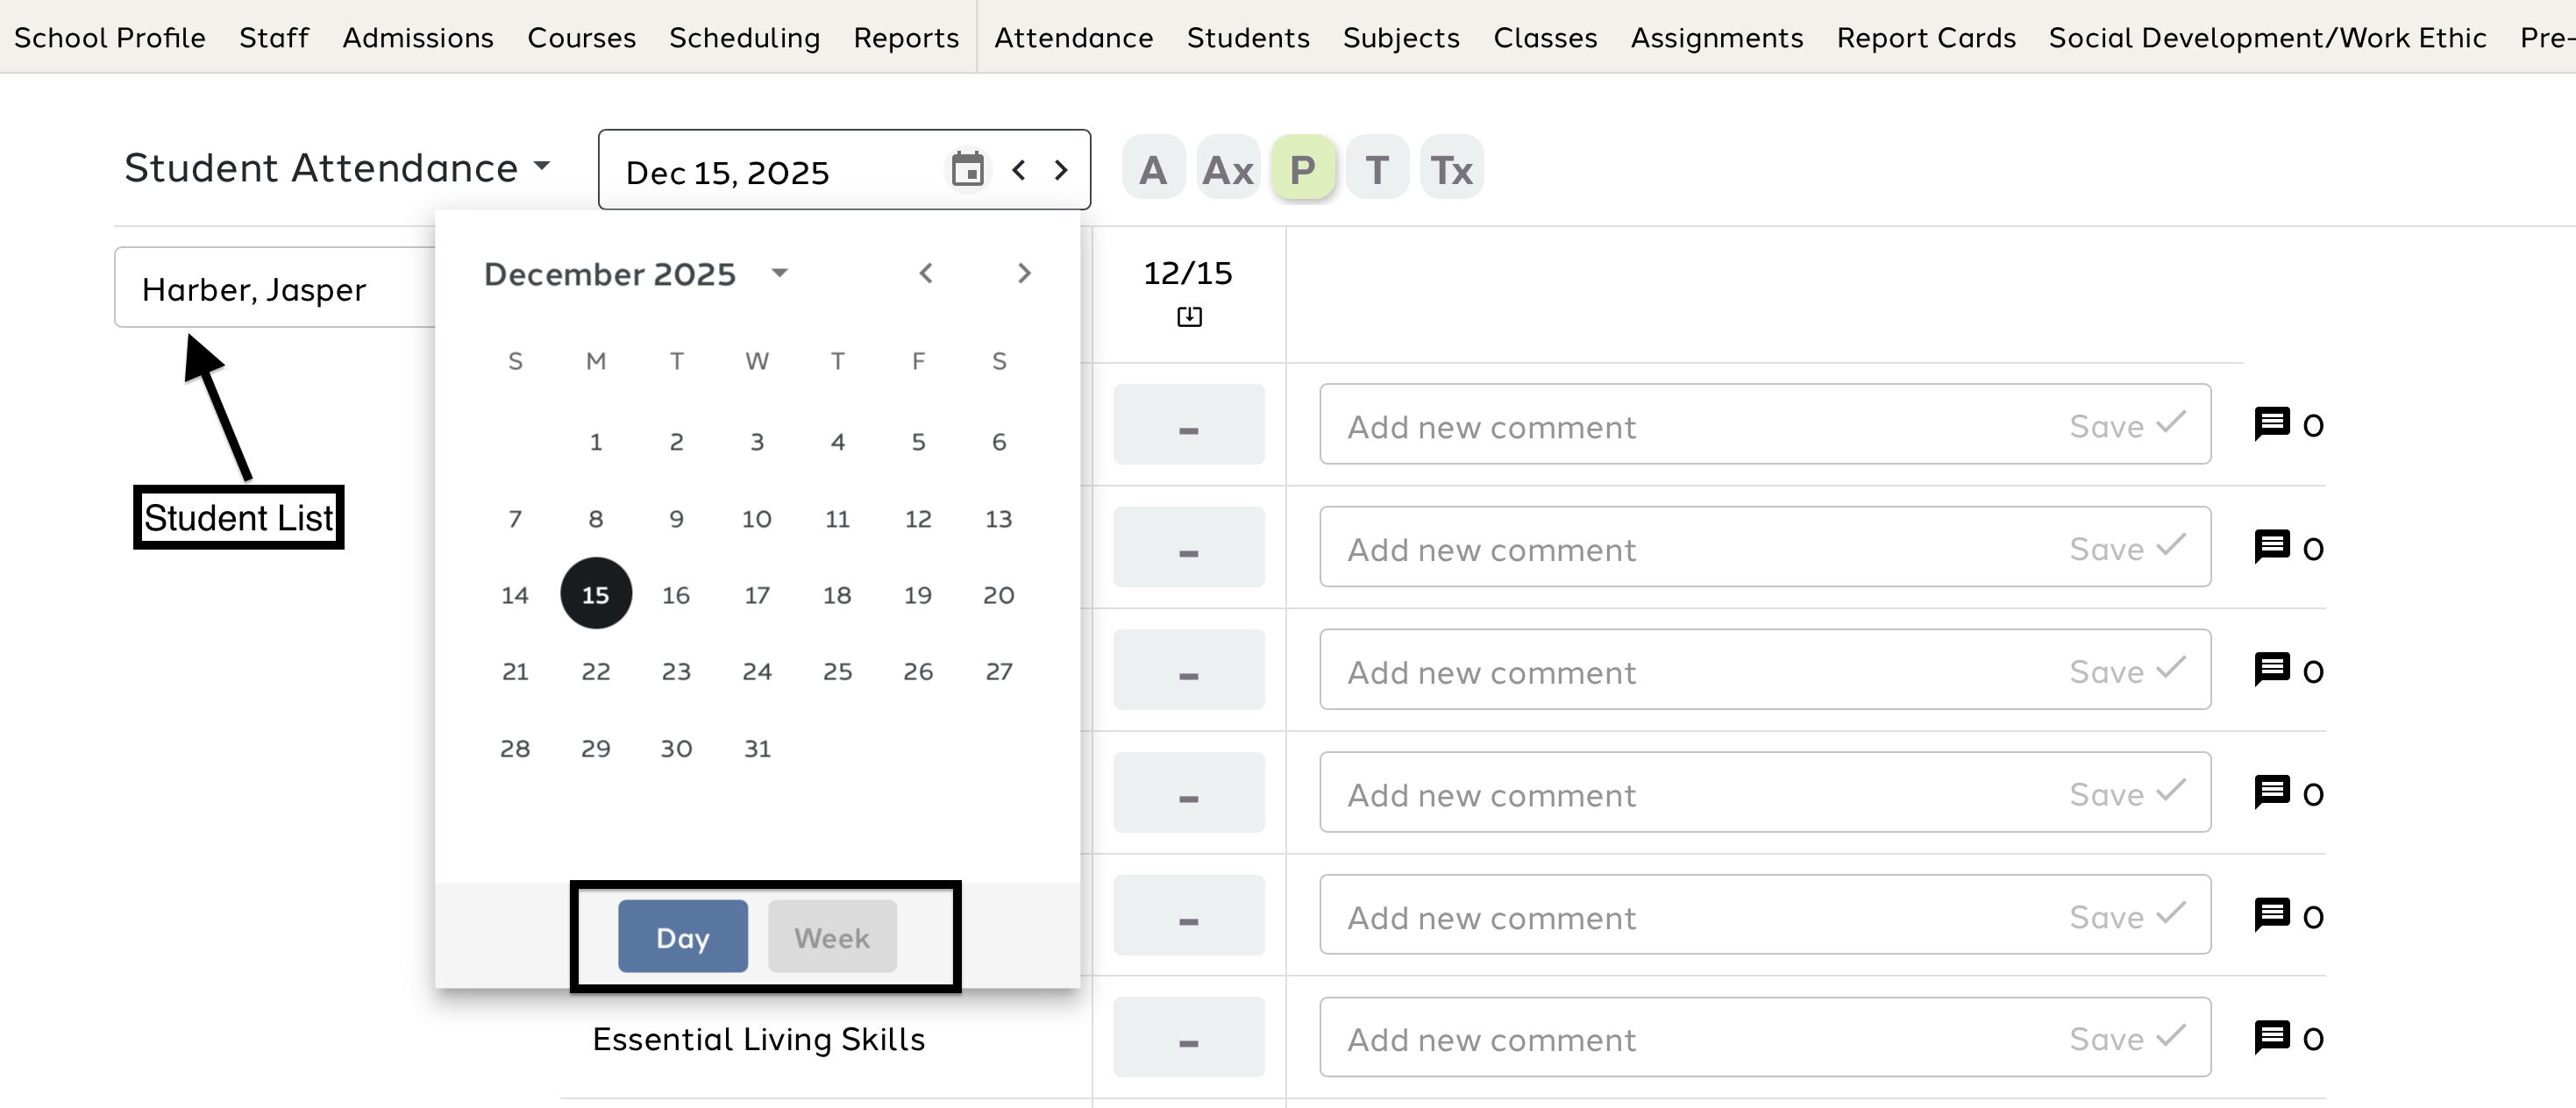Screen dimensions: 2576x1108
Task: Click the Day view button
Action: pyautogui.click(x=682, y=937)
